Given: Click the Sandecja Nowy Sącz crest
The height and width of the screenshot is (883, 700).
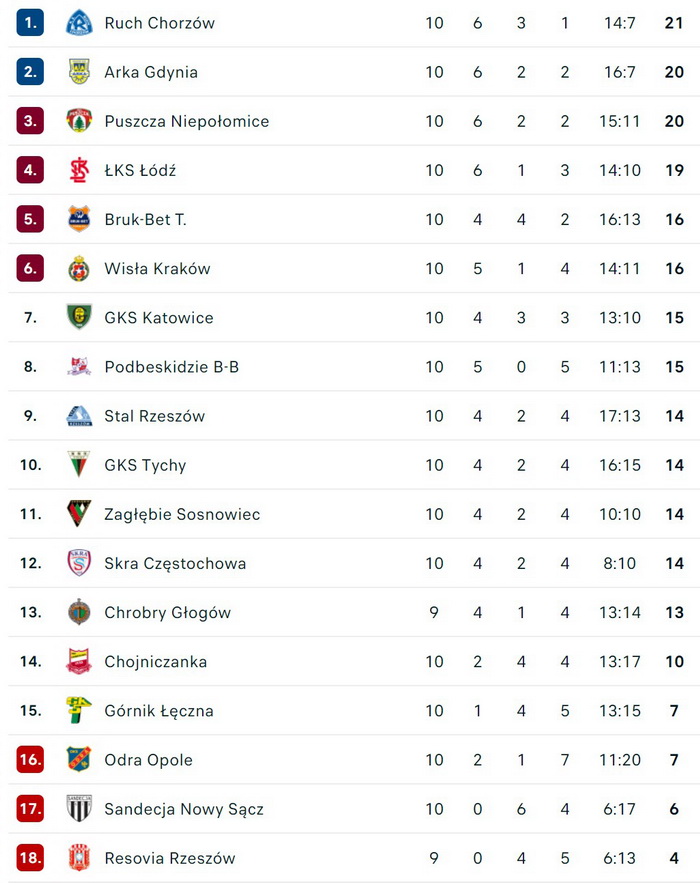Looking at the screenshot, I should click(x=79, y=808).
